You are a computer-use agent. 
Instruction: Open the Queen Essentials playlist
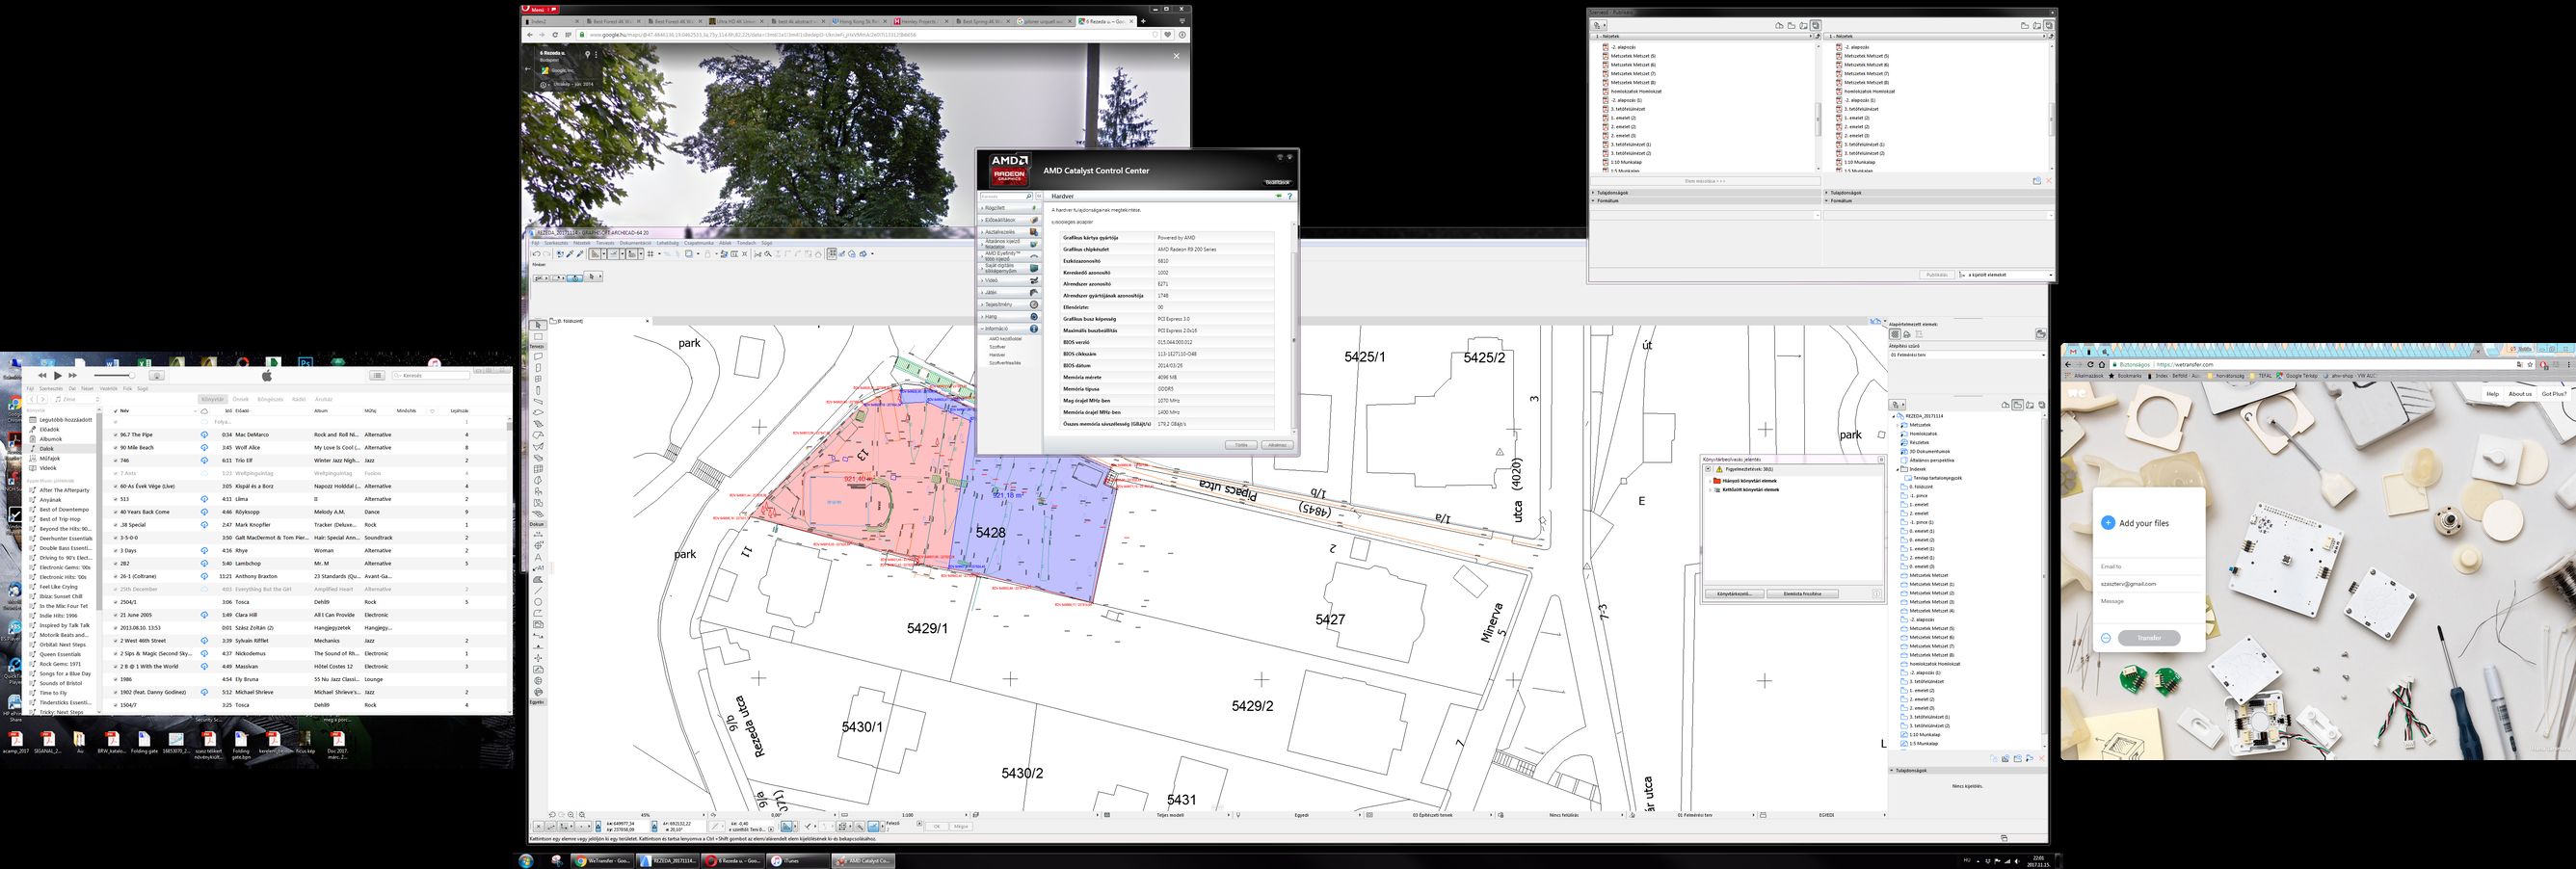60,655
